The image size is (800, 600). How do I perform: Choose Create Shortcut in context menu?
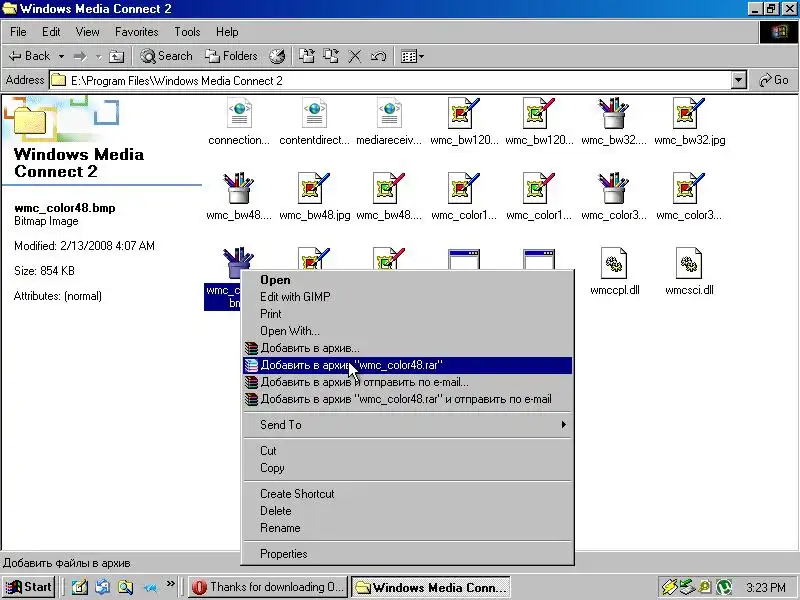coord(407,494)
